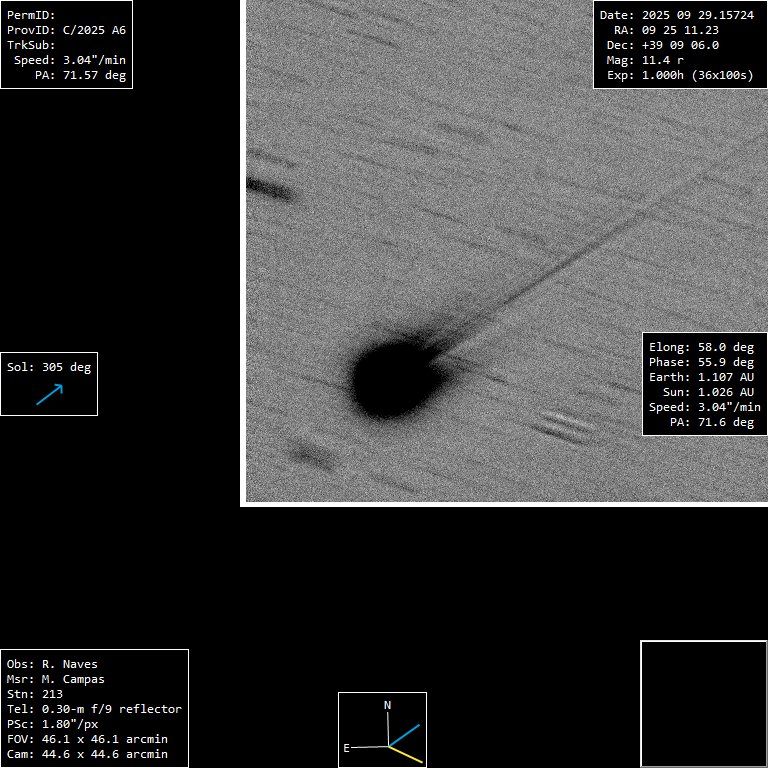Click the Date 2025 09 29.15724 line

click(676, 15)
